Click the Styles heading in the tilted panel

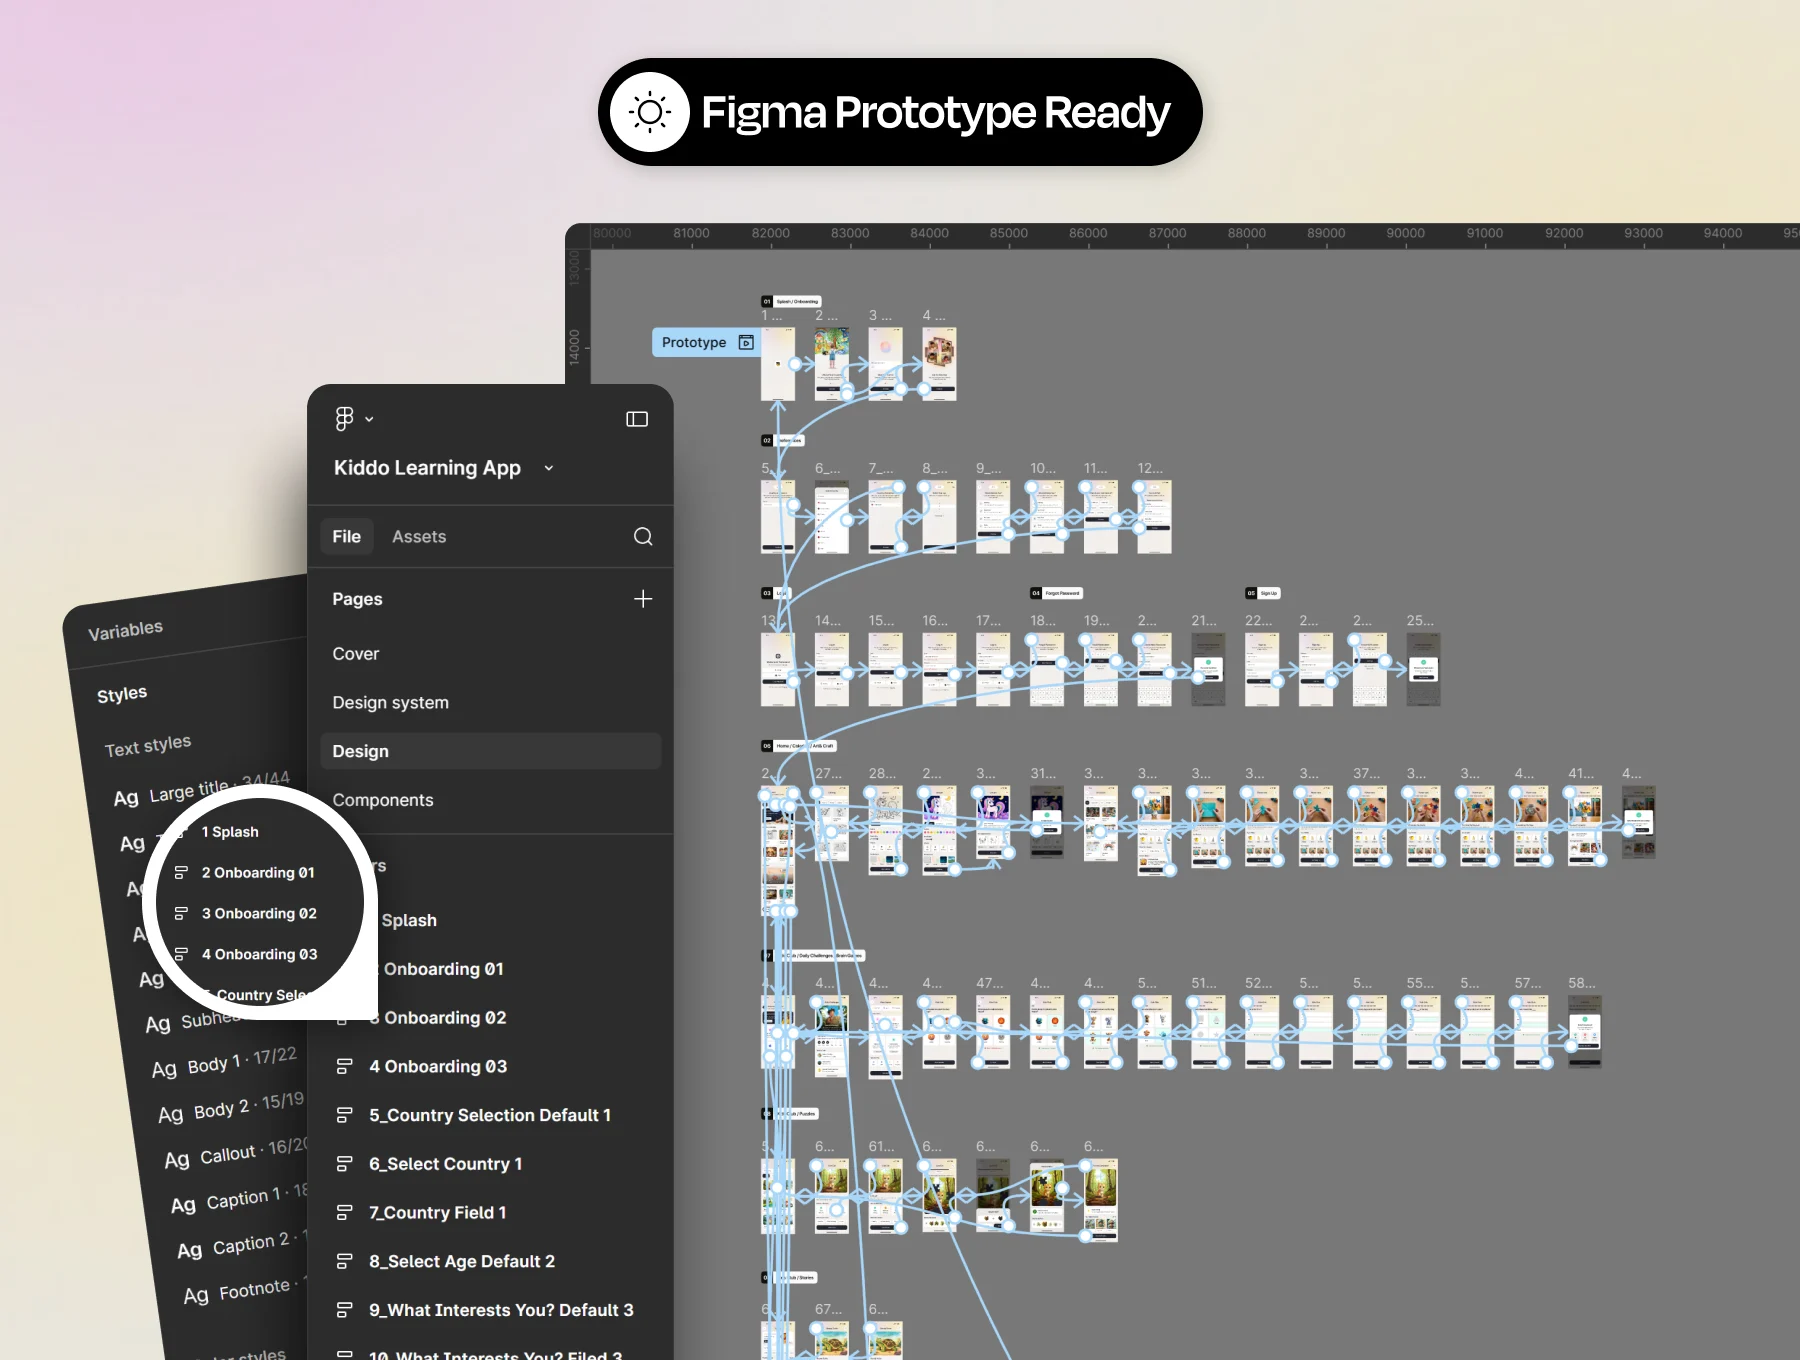pyautogui.click(x=122, y=694)
